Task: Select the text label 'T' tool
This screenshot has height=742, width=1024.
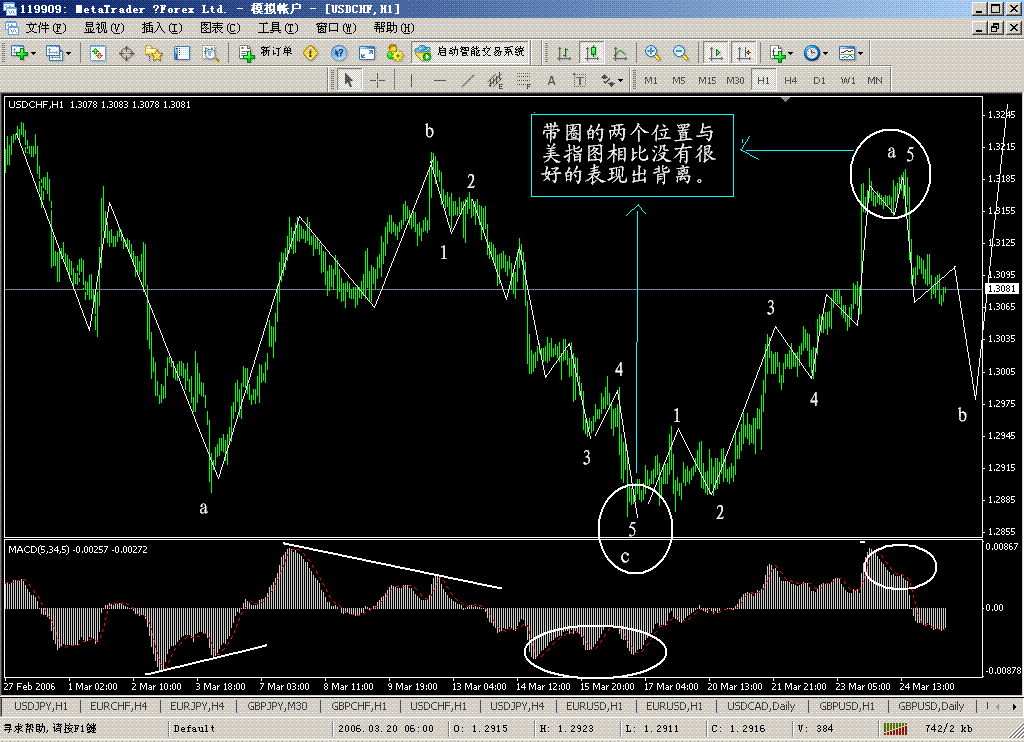Action: click(x=580, y=80)
